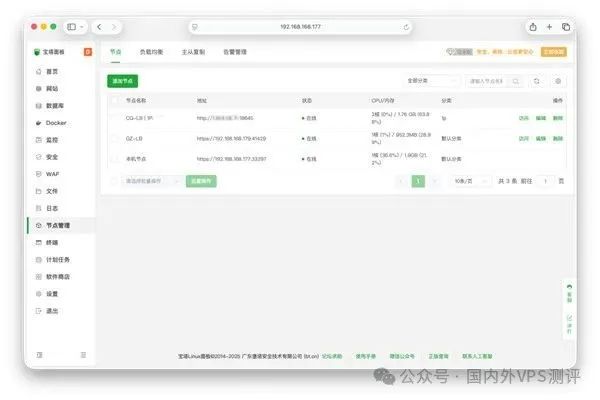The image size is (600, 400).
Task: Open the 请选择批量操作 batch operation dropdown
Action: [152, 181]
